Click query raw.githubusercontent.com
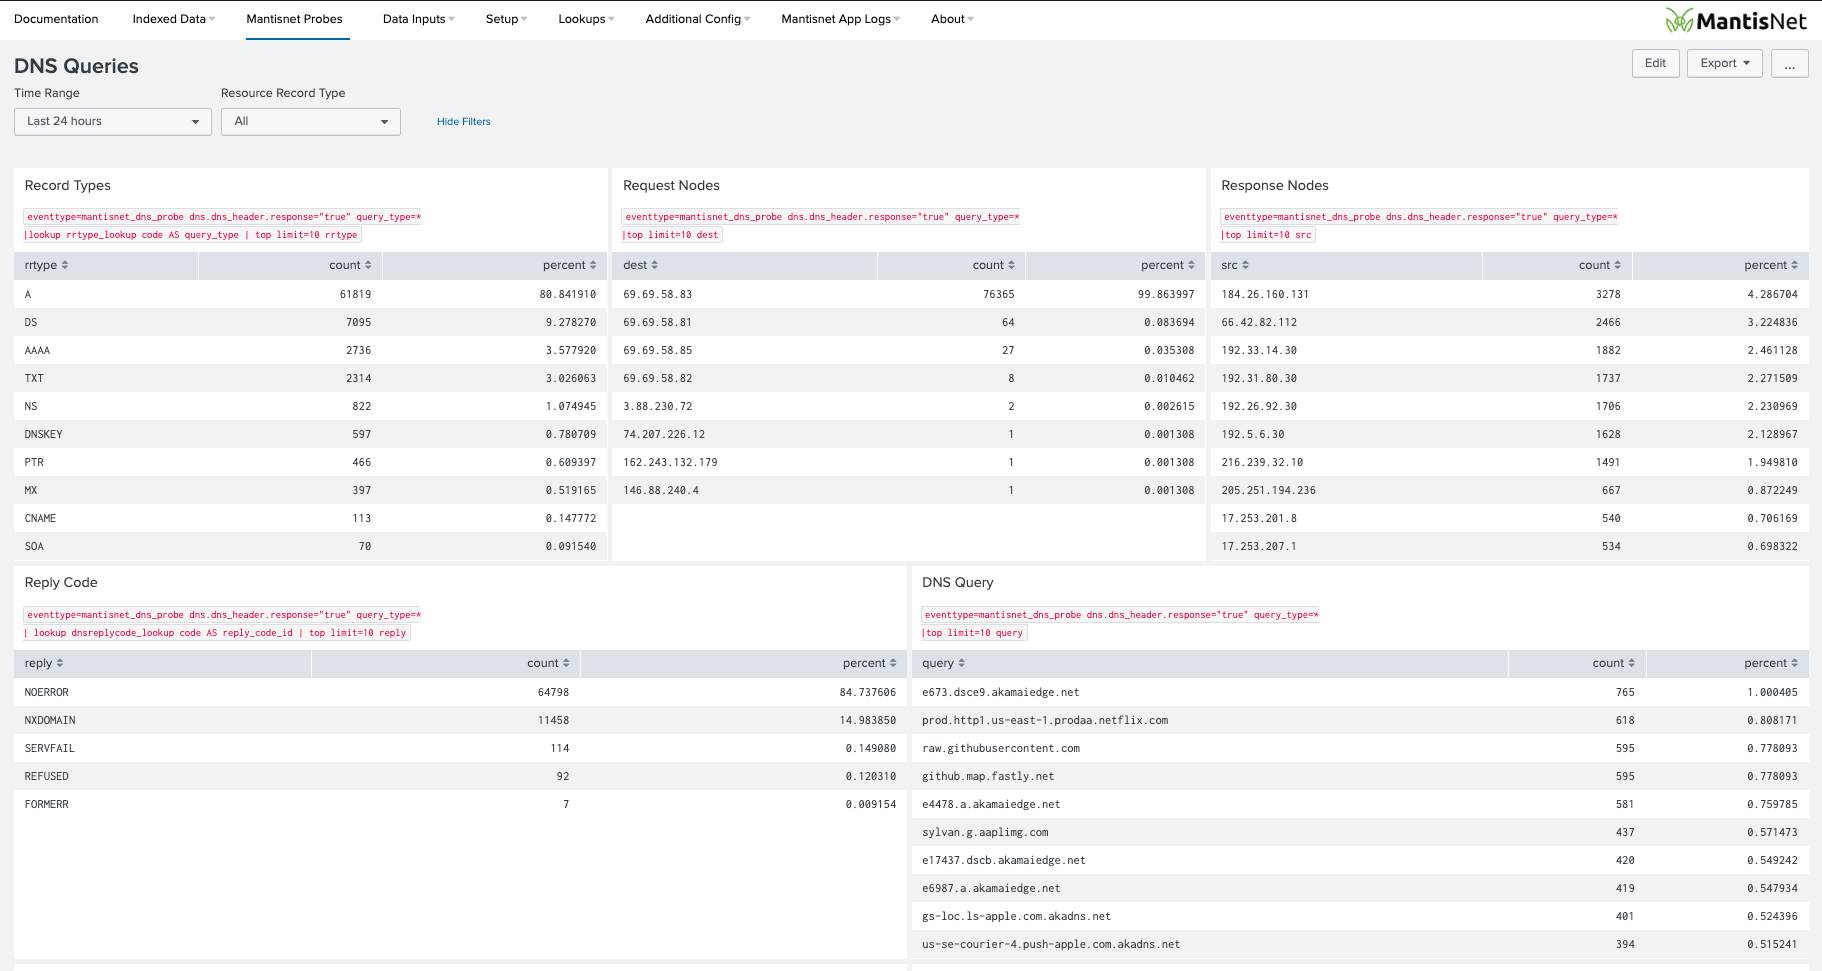This screenshot has height=971, width=1822. point(1000,748)
